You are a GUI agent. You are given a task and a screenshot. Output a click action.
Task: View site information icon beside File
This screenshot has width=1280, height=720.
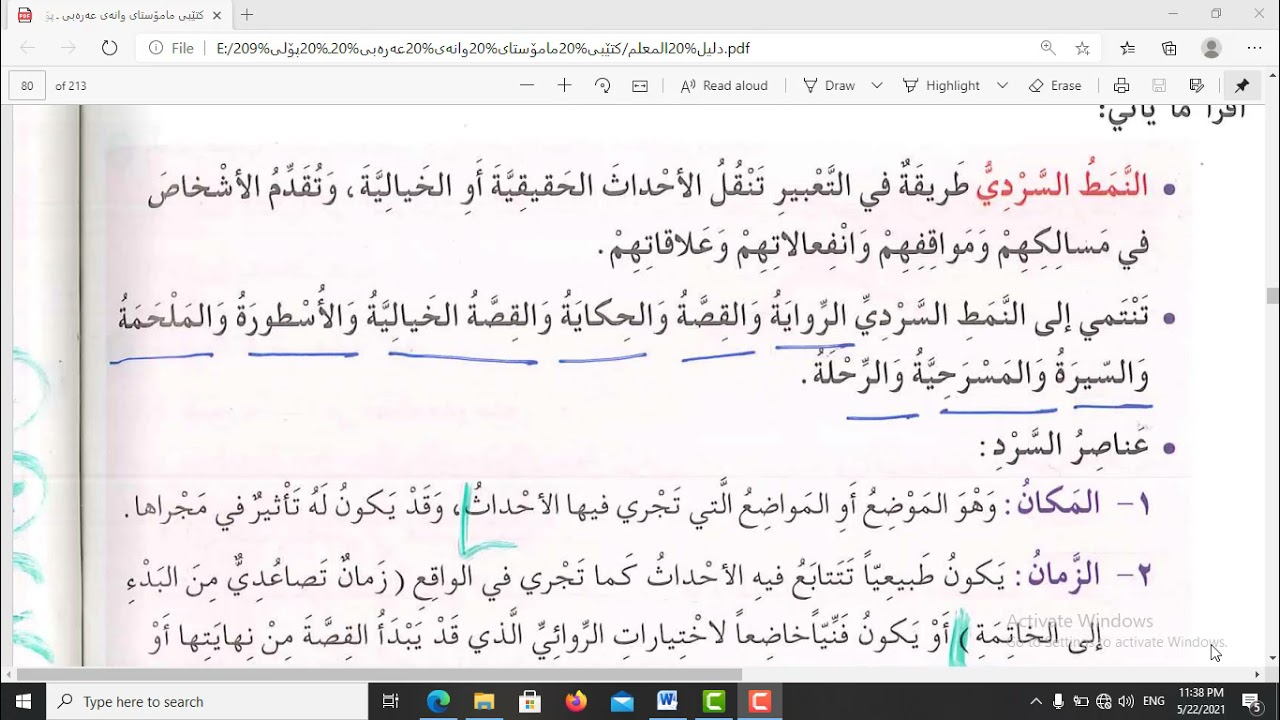pos(156,48)
